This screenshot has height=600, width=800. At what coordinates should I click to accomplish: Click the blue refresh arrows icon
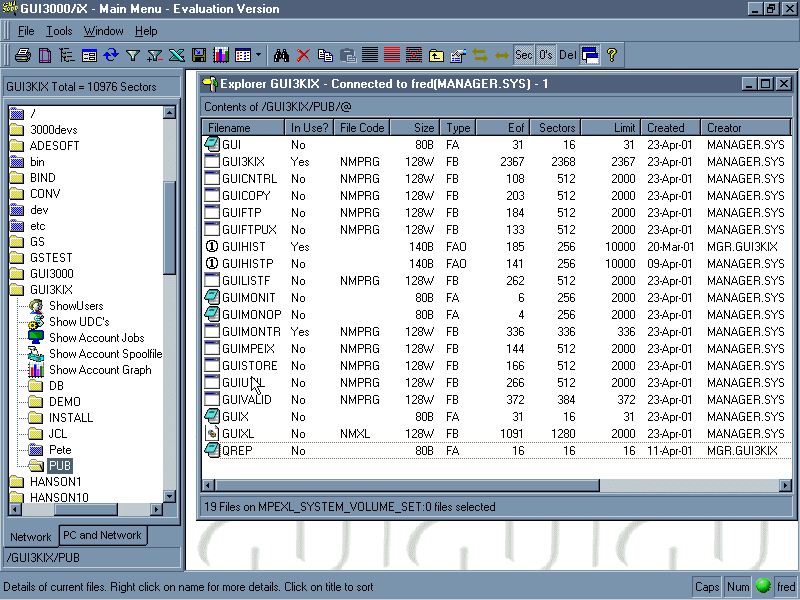point(111,55)
